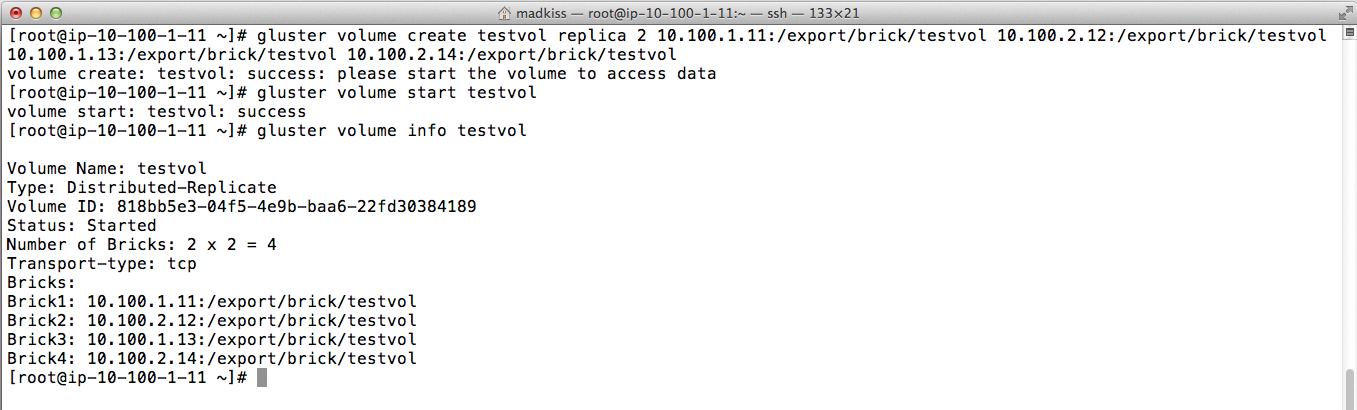Click the 'Transport-type: tcp' line
The image size is (1357, 410).
pos(101,264)
